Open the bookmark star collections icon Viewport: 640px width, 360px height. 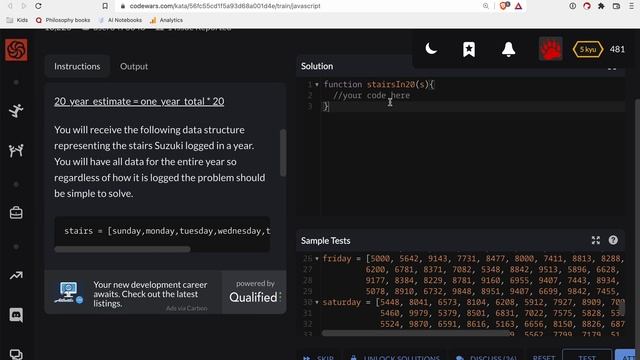[x=469, y=49]
